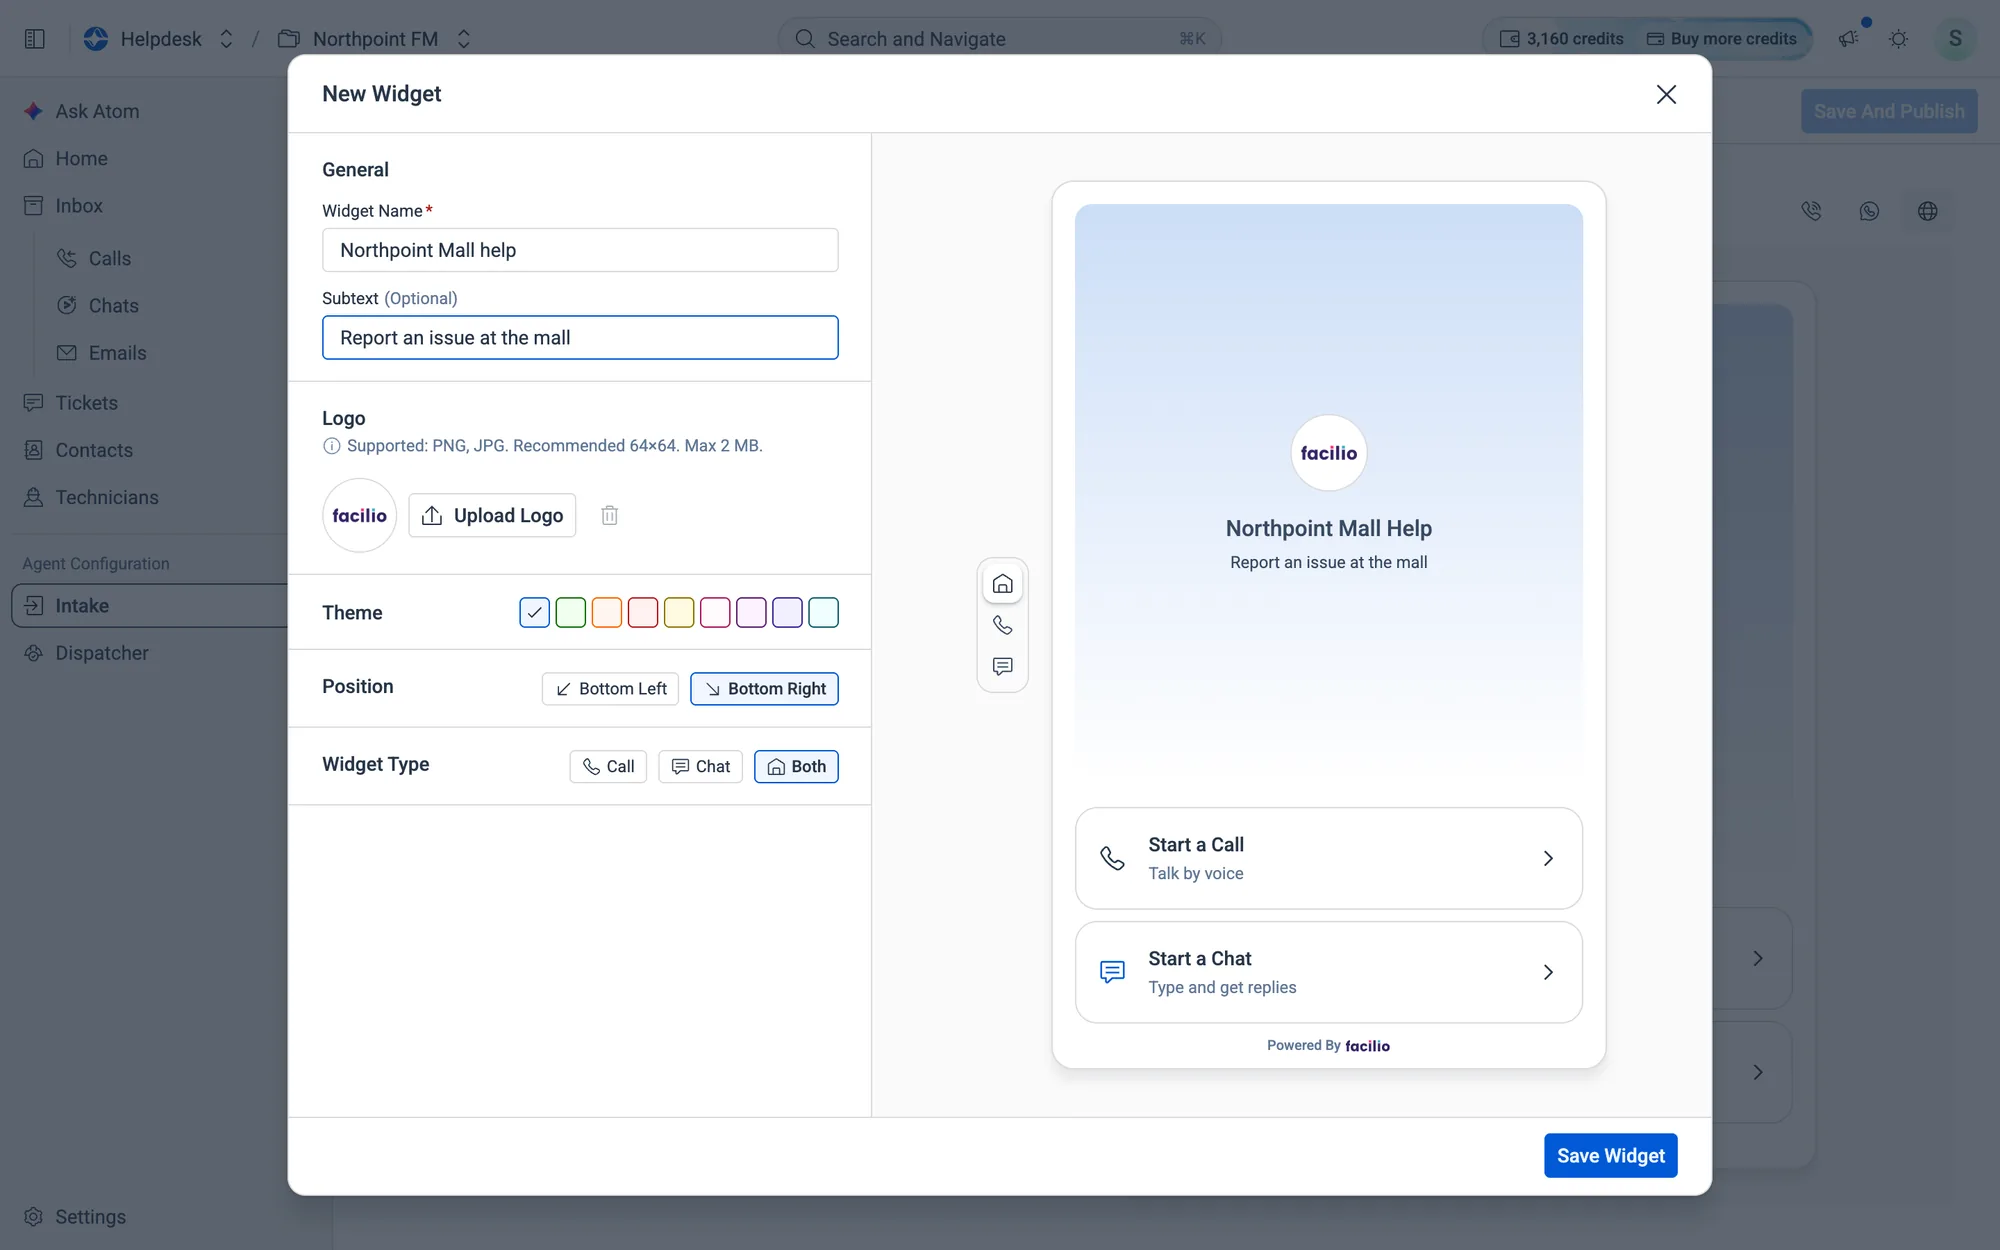Open announcements megaphone icon

pyautogui.click(x=1849, y=38)
